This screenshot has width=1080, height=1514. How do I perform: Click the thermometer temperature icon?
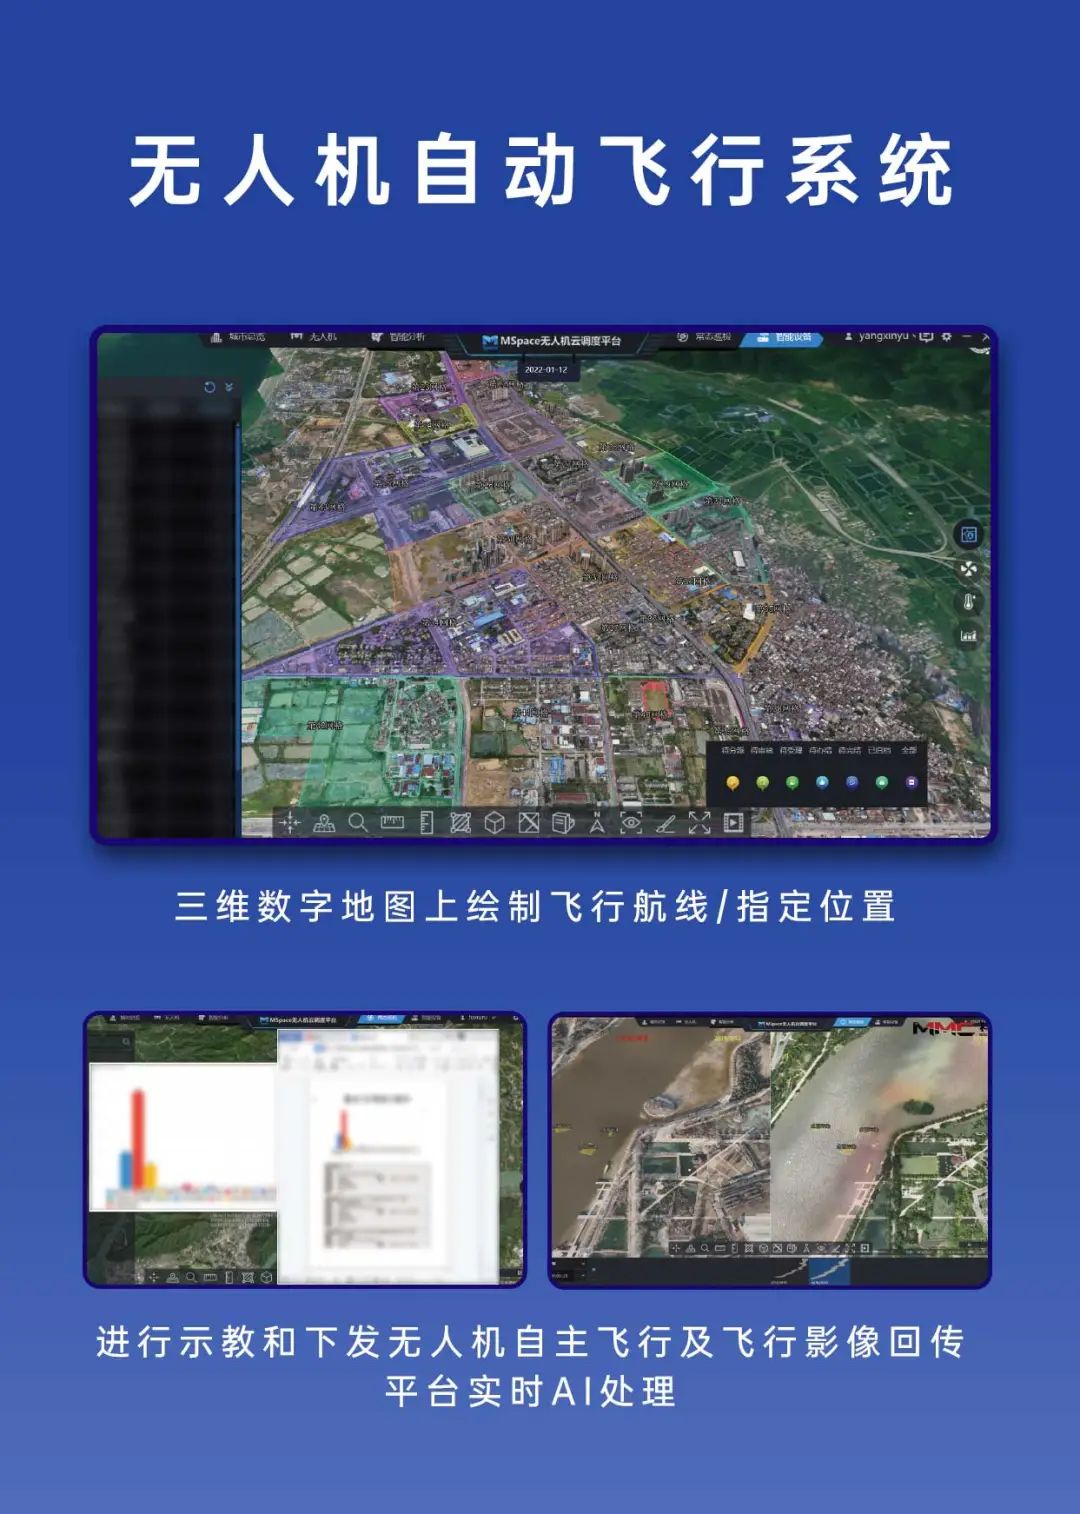coord(968,602)
